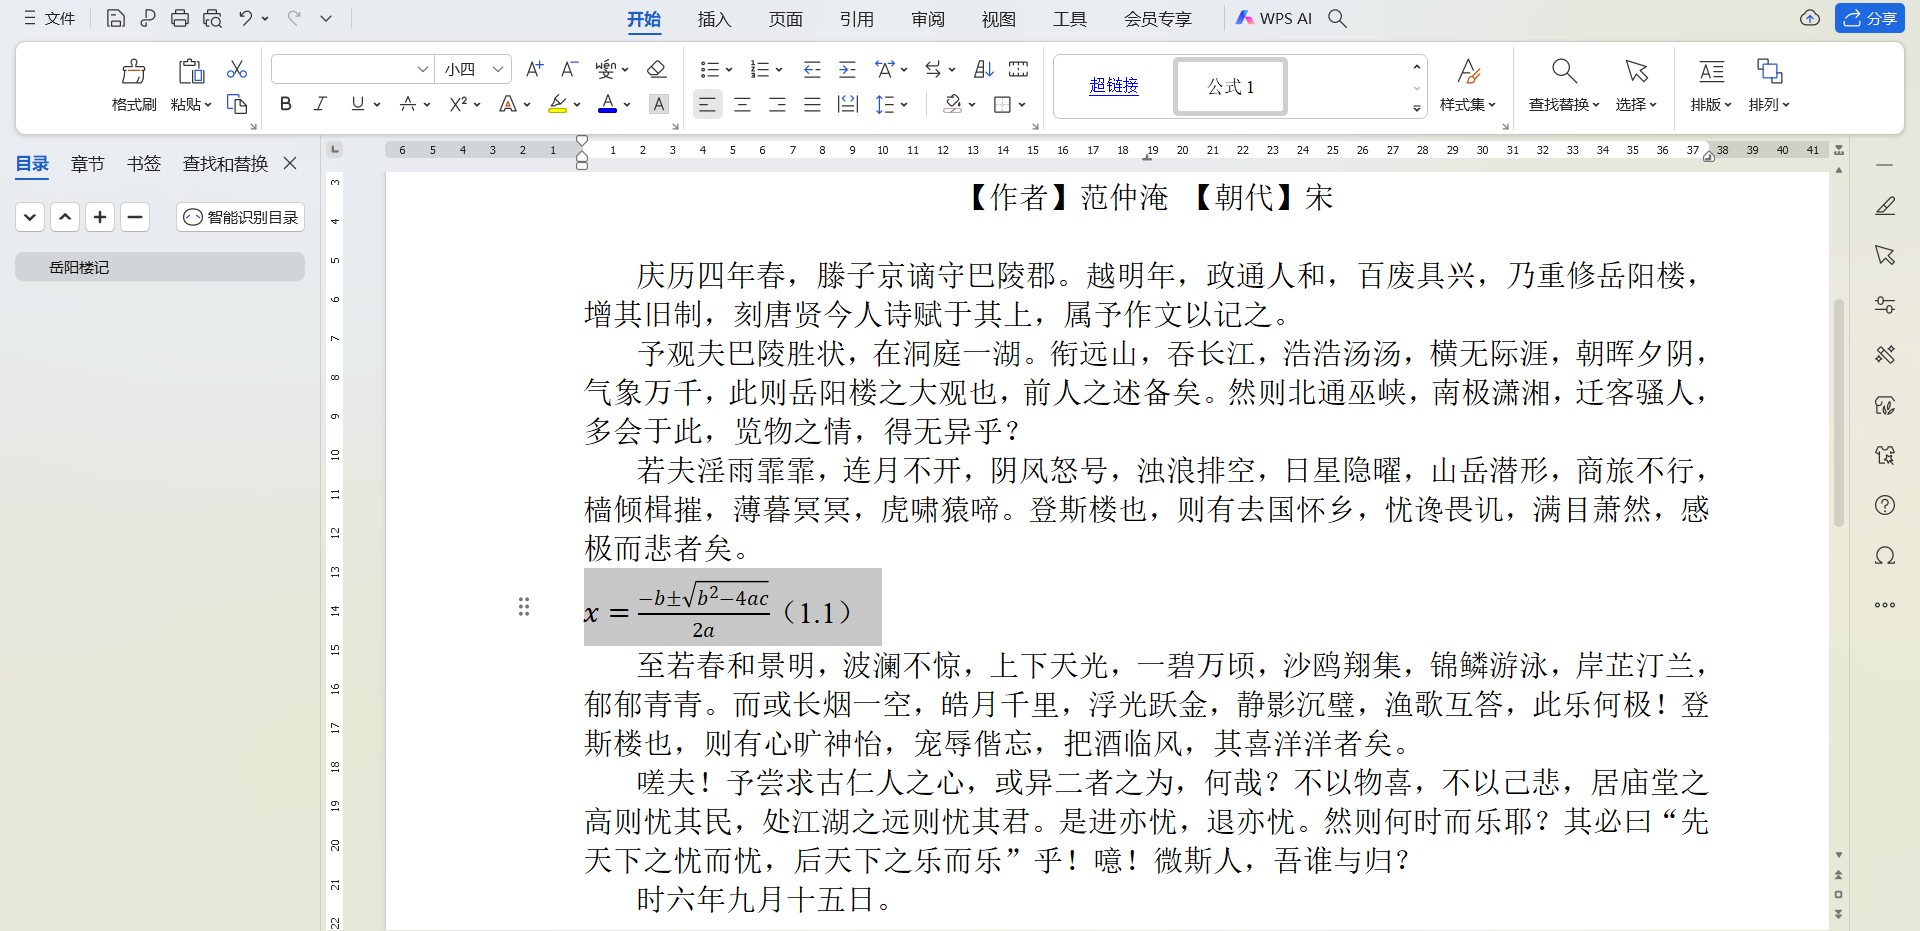Click the Print Preview icon
Screen dimensions: 1920x931
click(x=212, y=18)
